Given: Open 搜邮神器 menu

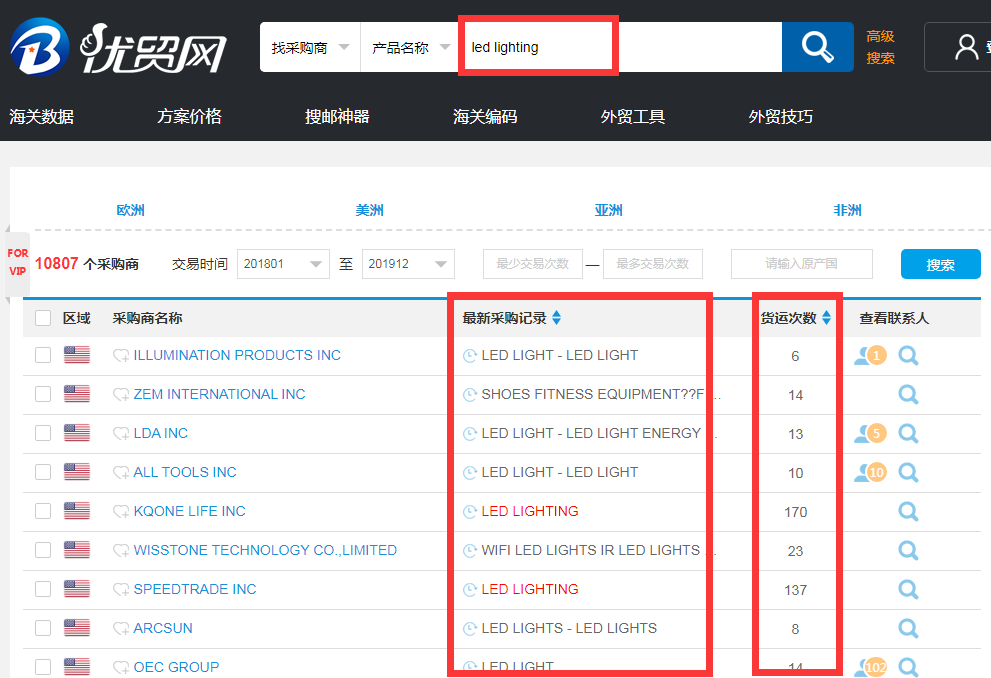Looking at the screenshot, I should pos(337,117).
